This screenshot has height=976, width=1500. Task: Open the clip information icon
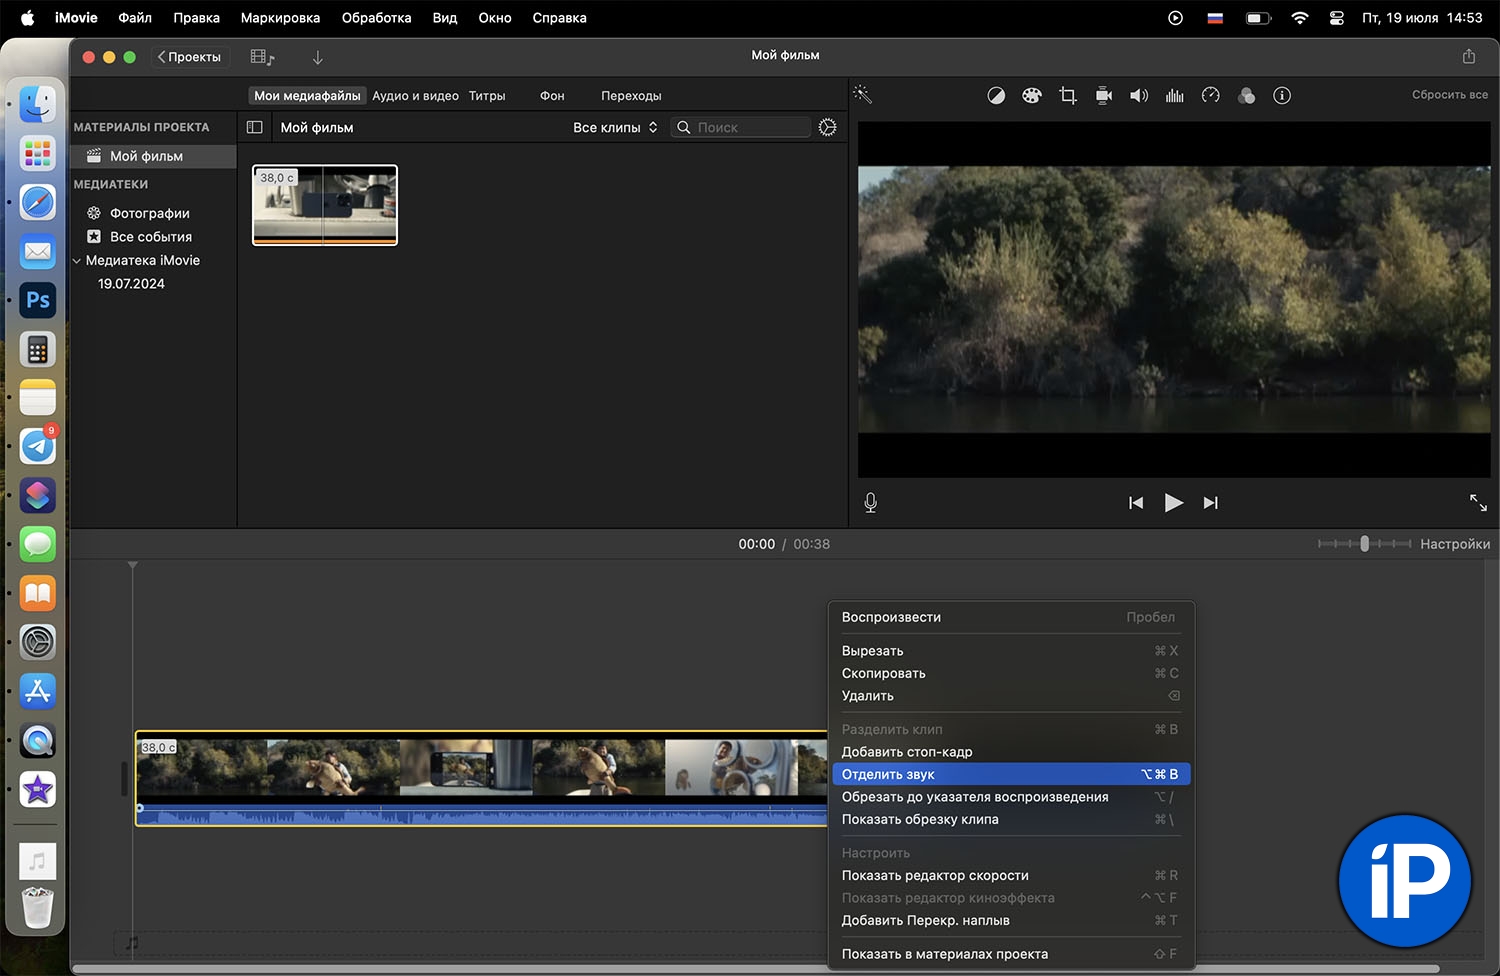click(1282, 96)
